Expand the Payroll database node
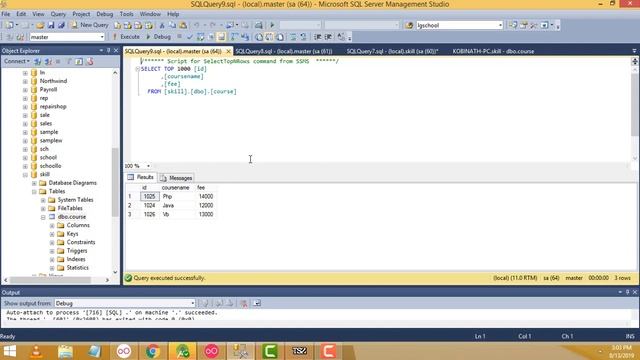The width and height of the screenshot is (640, 360). coord(25,90)
